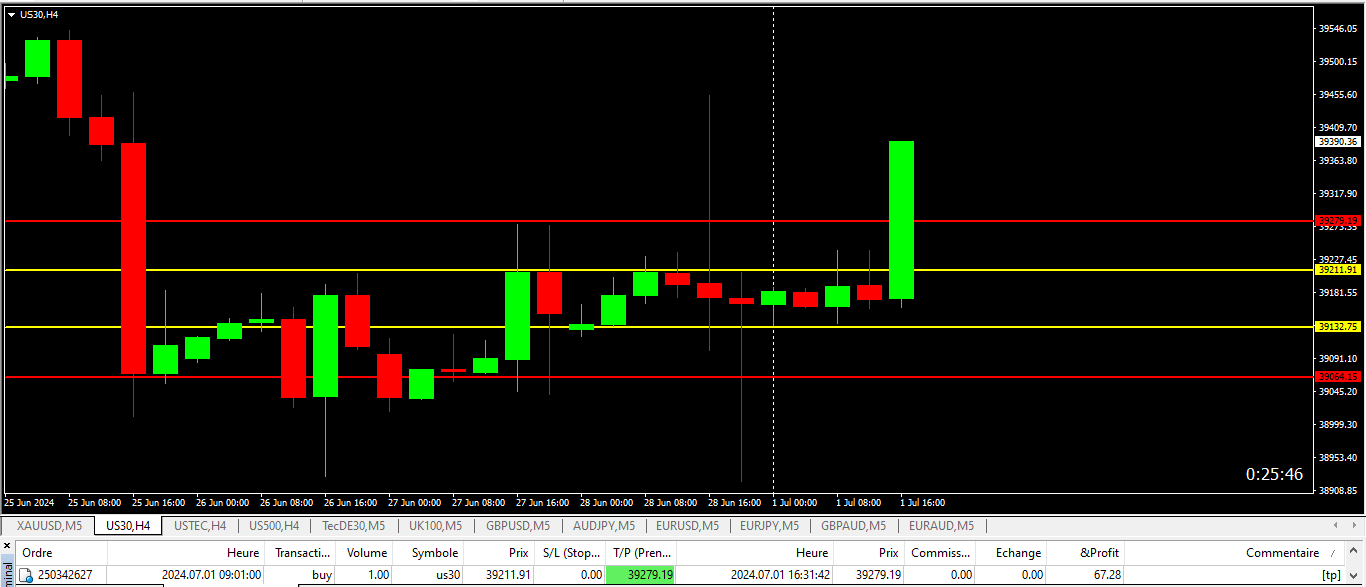
Task: Switch to the EURJPY,M5 chart tab
Action: click(x=771, y=525)
